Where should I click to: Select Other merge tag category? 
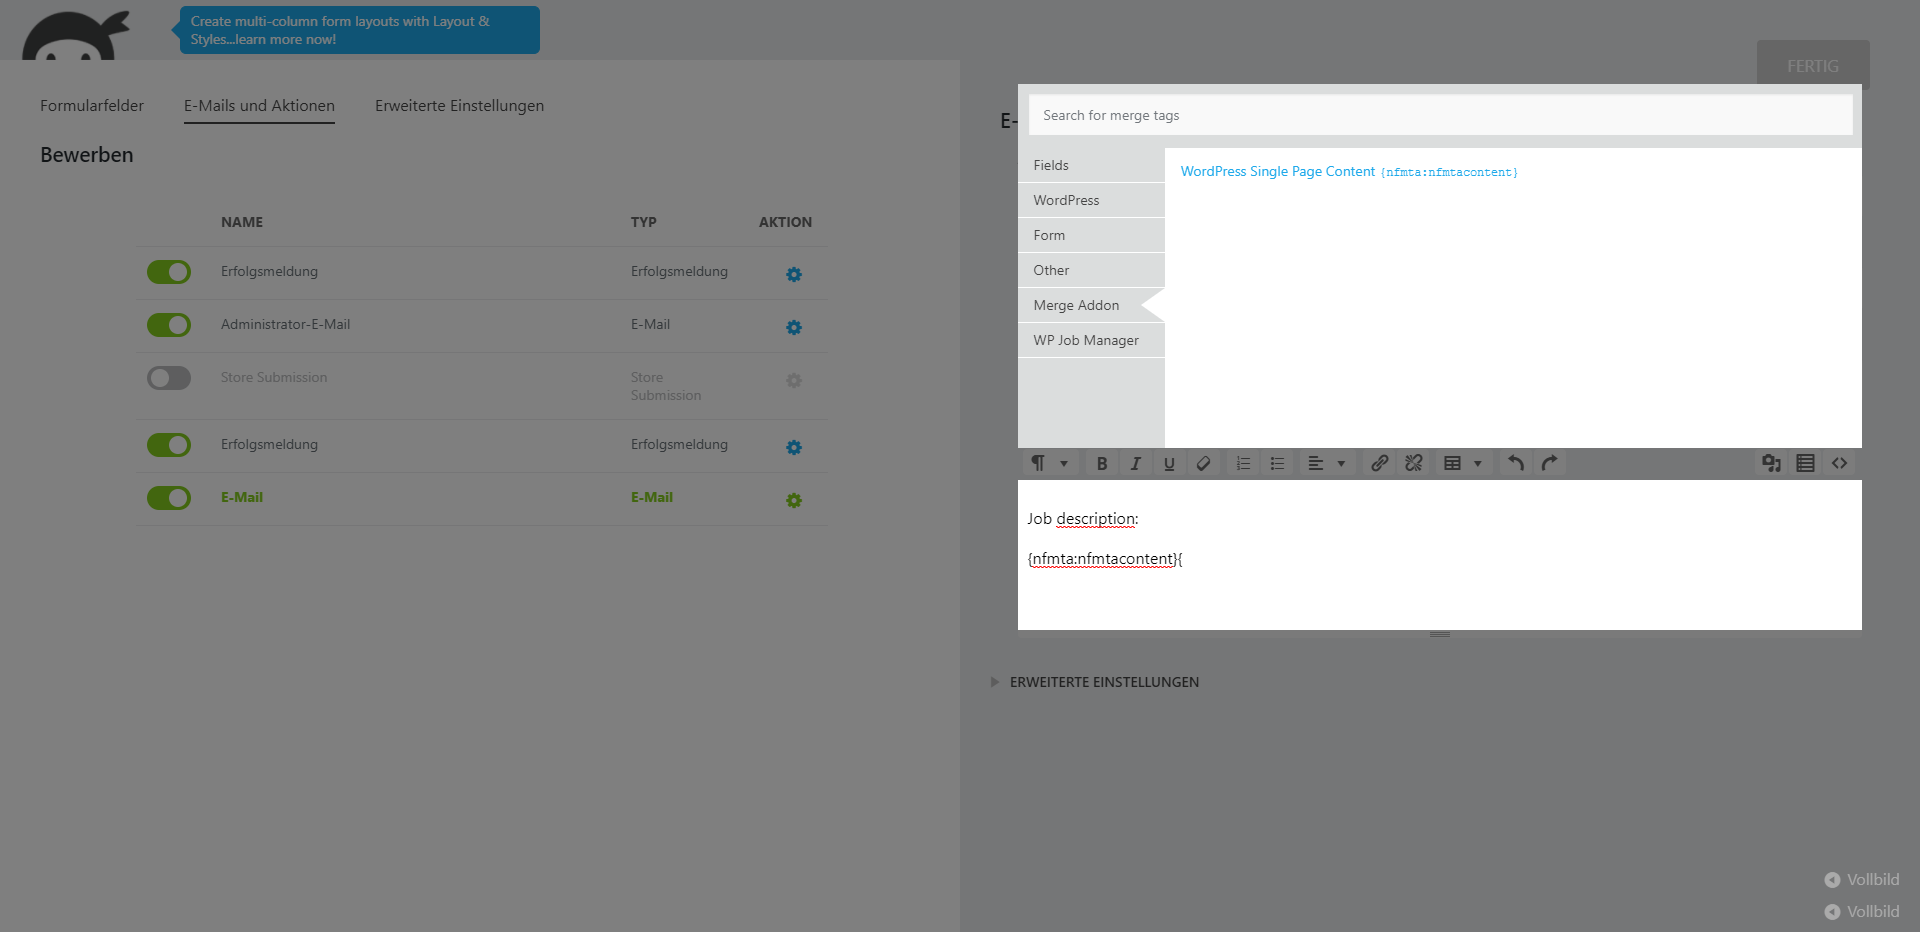(x=1091, y=270)
